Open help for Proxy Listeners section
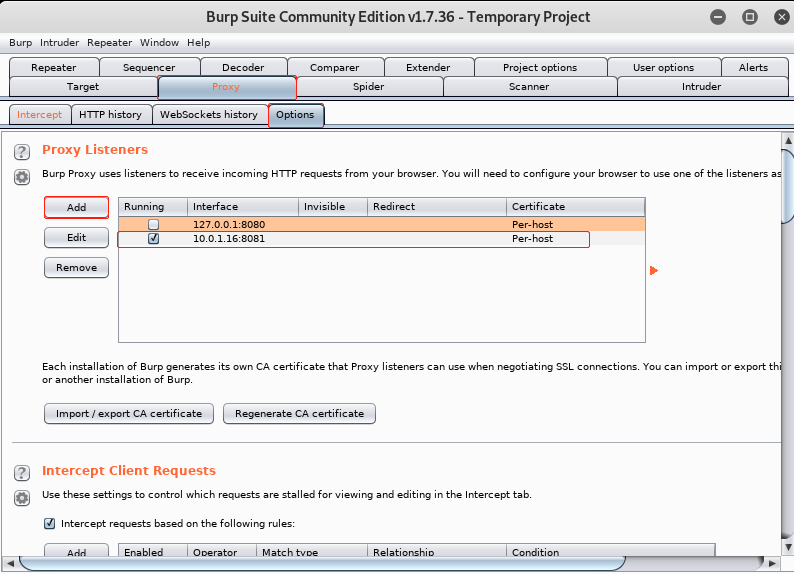Viewport: 794px width, 574px height. click(x=21, y=152)
